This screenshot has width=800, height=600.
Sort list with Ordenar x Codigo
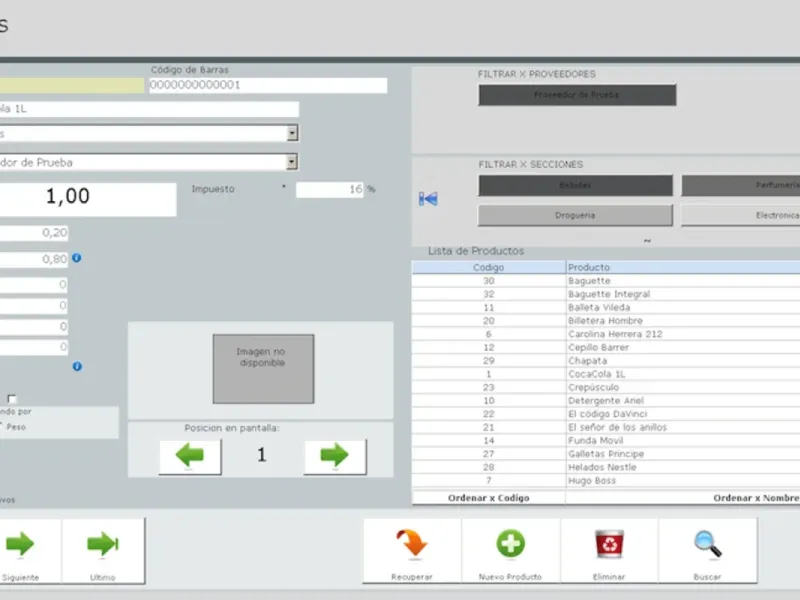pyautogui.click(x=488, y=498)
